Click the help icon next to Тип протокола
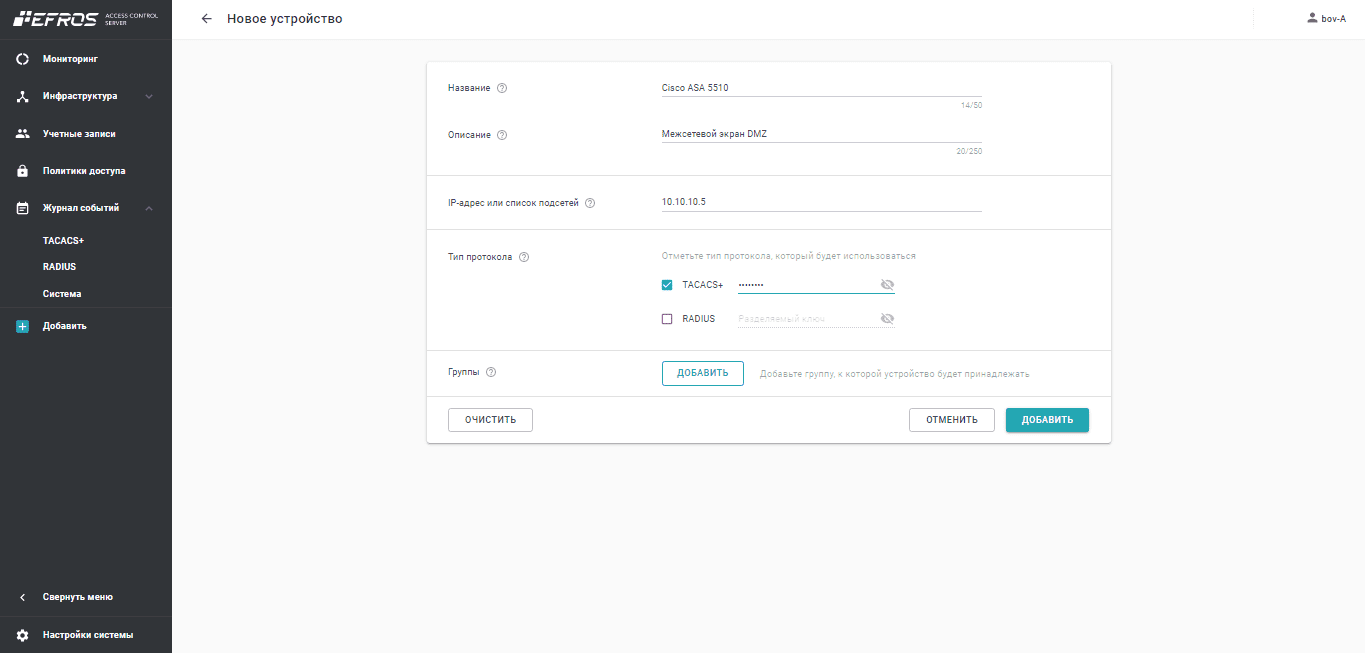Viewport: 1366px width, 653px height. click(x=524, y=257)
